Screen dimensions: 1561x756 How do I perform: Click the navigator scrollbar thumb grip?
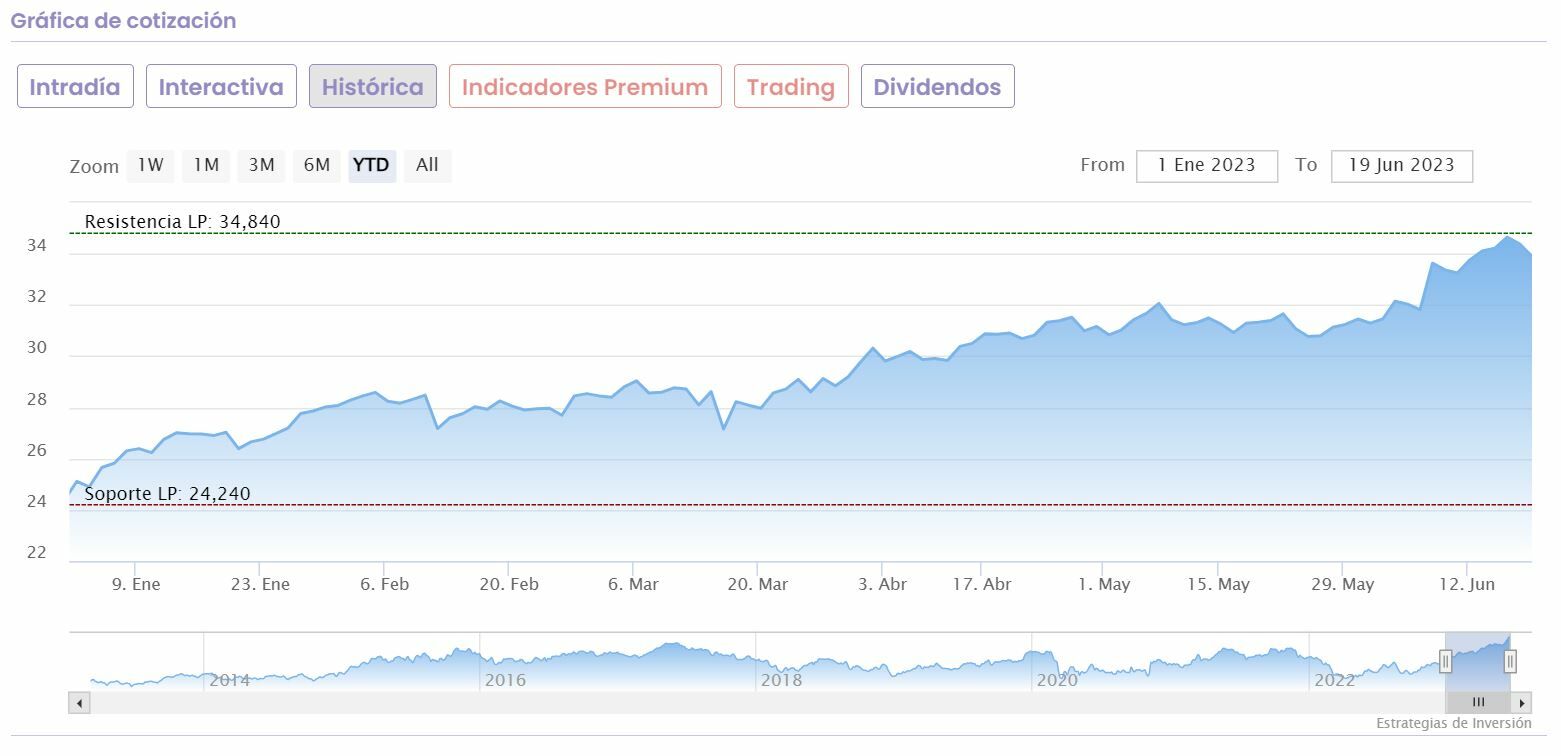click(1478, 703)
